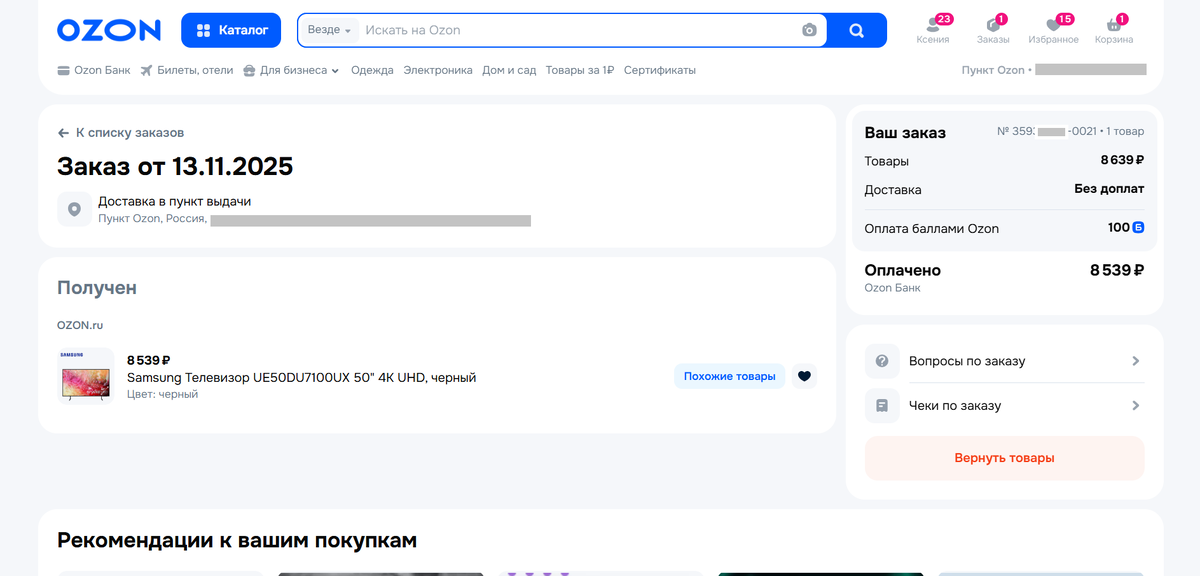Viewport: 1200px width, 576px height.
Task: Open Чеки по заказу row
Action: click(1004, 406)
